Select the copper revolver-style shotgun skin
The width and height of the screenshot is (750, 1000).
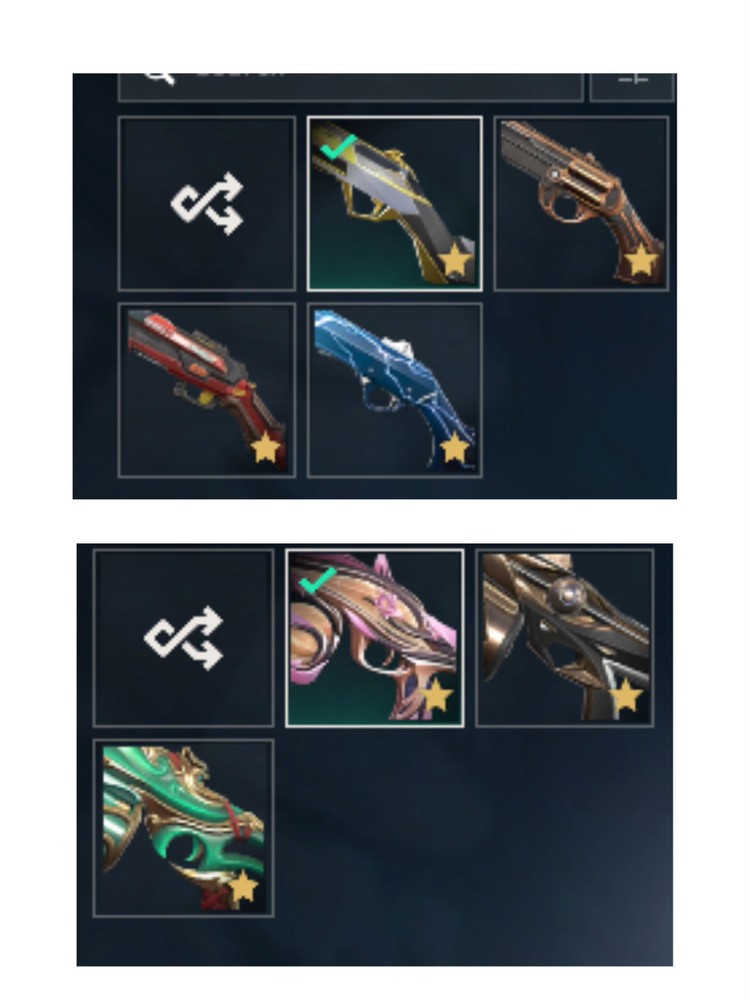[581, 203]
